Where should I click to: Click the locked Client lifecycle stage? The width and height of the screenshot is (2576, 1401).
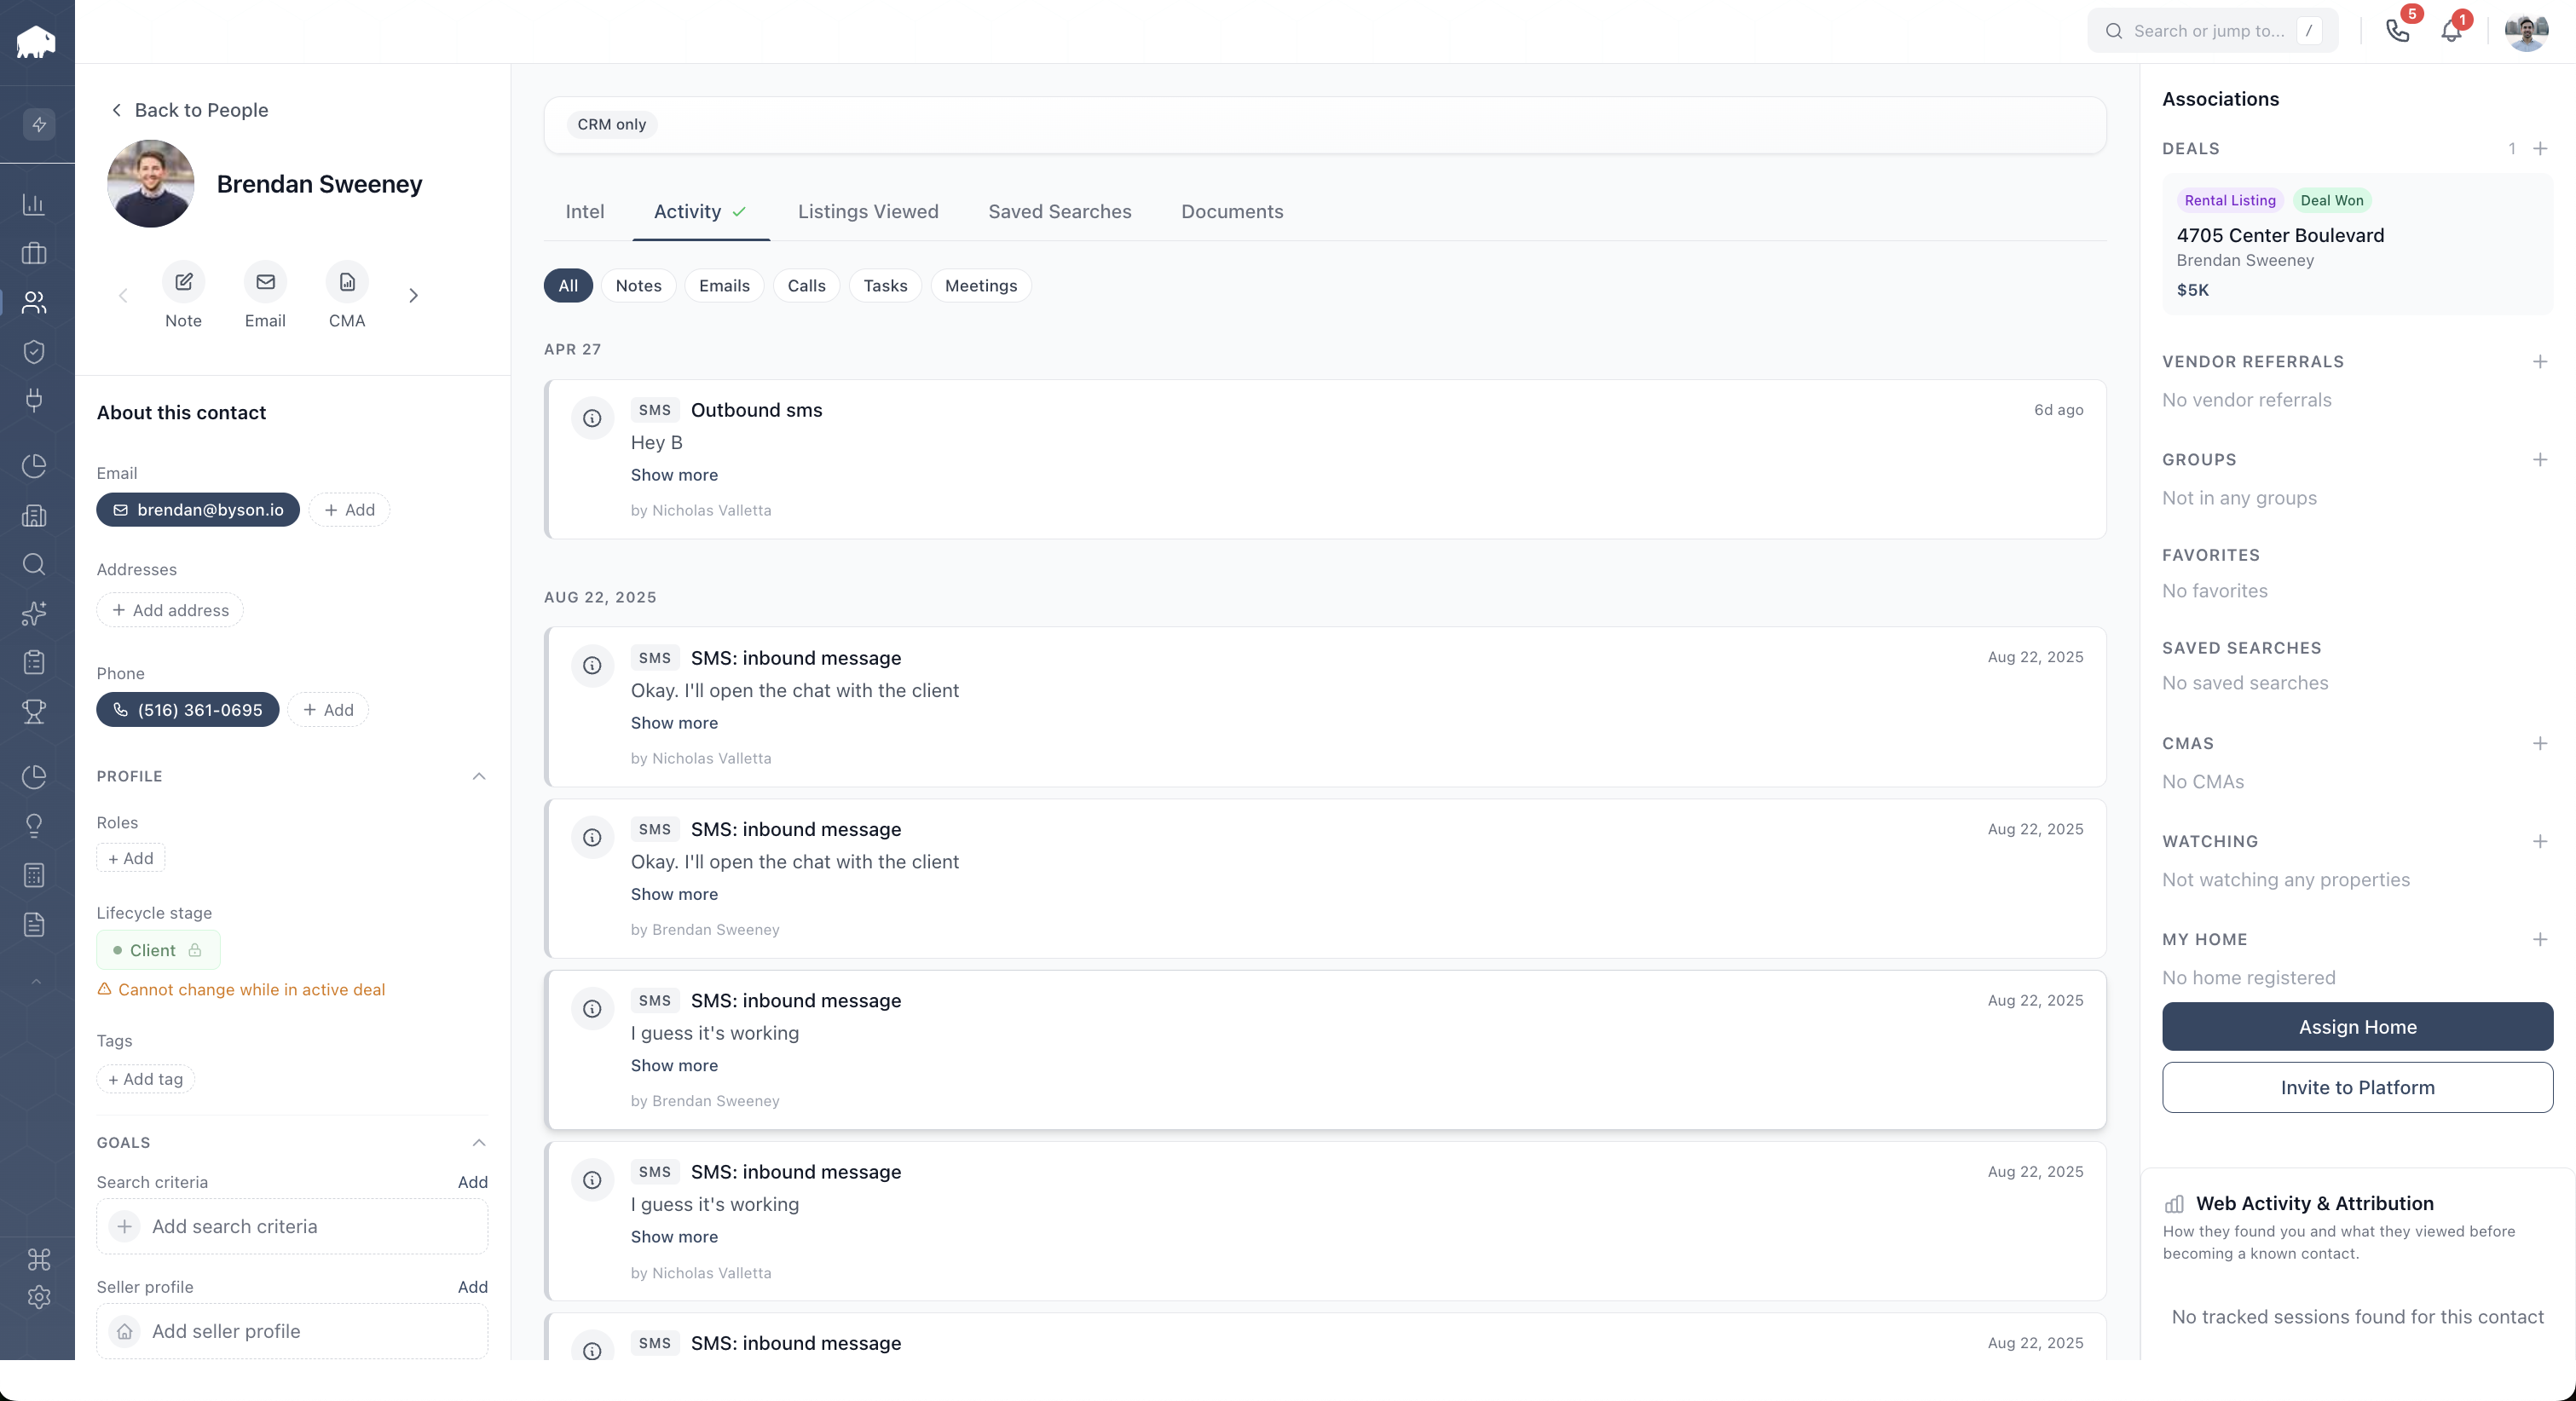158,950
